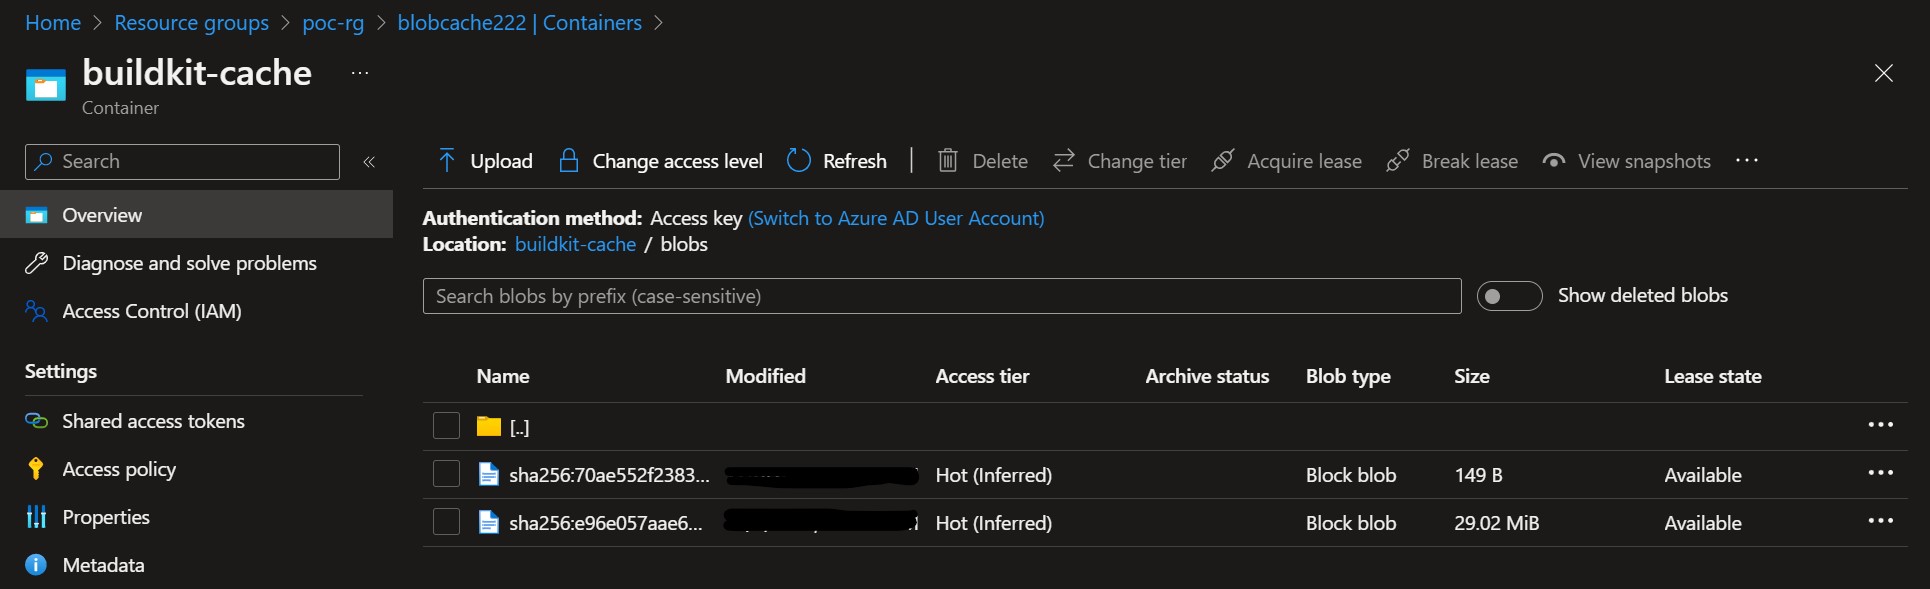
Task: Click Switch to Azure AD User Account link
Action: pos(896,218)
